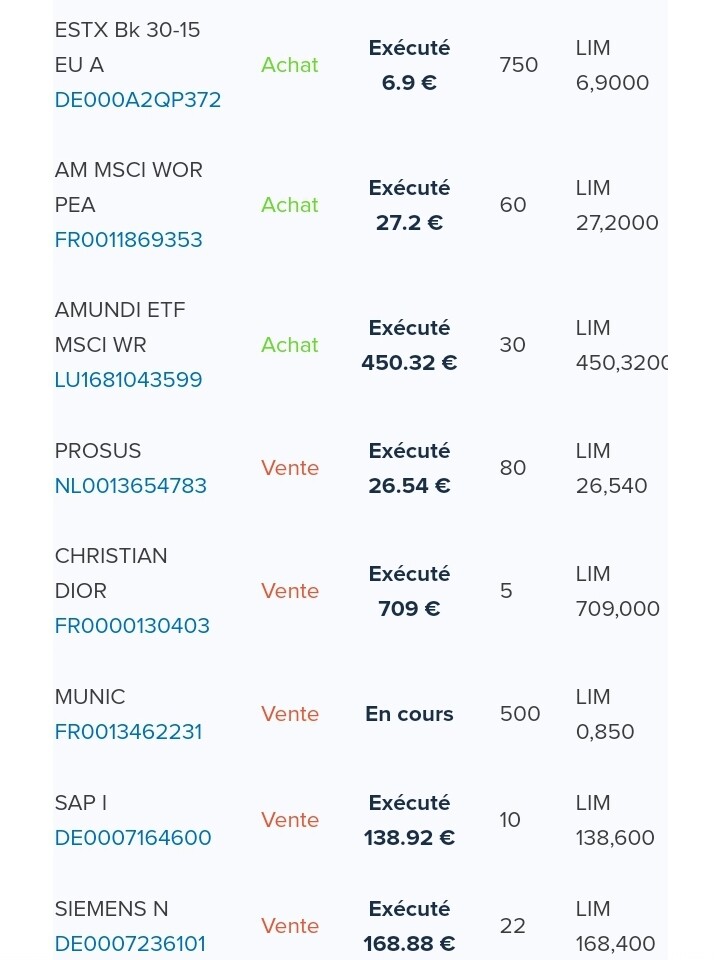720x960 pixels.
Task: Open PROSUS ISIN NL0013654783
Action: pos(131,486)
